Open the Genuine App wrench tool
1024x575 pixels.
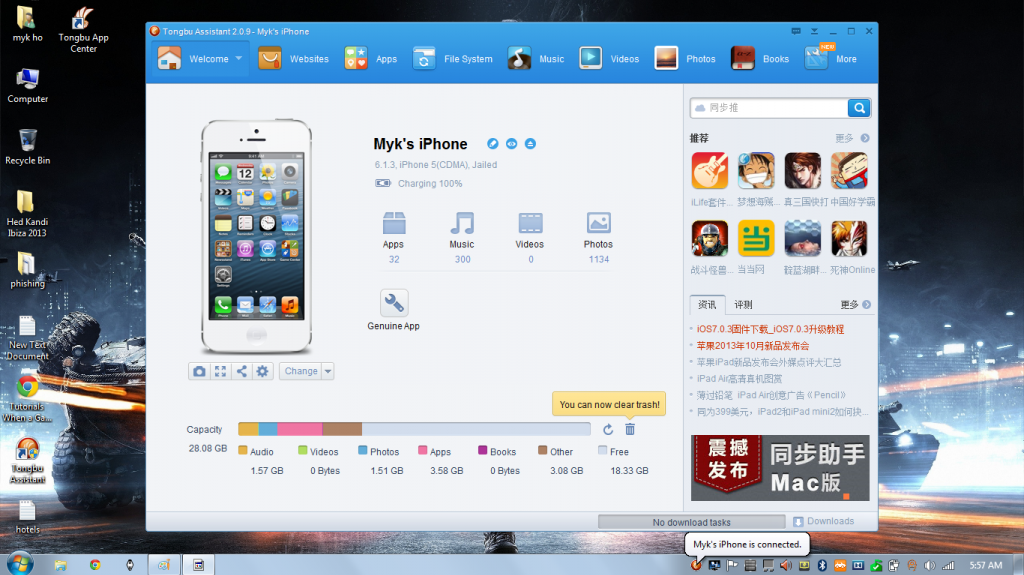[394, 303]
